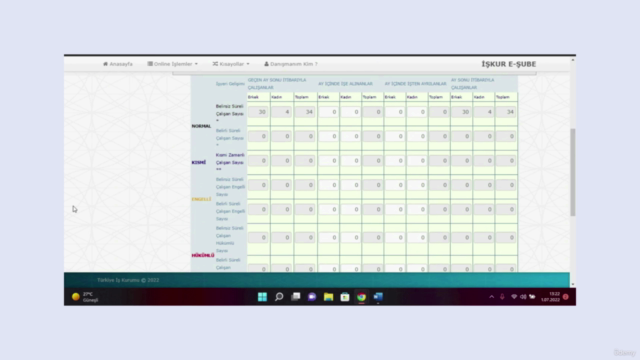Image resolution: width=640 pixels, height=360 pixels.
Task: Click the scrollbar down arrow
Action: 573,284
